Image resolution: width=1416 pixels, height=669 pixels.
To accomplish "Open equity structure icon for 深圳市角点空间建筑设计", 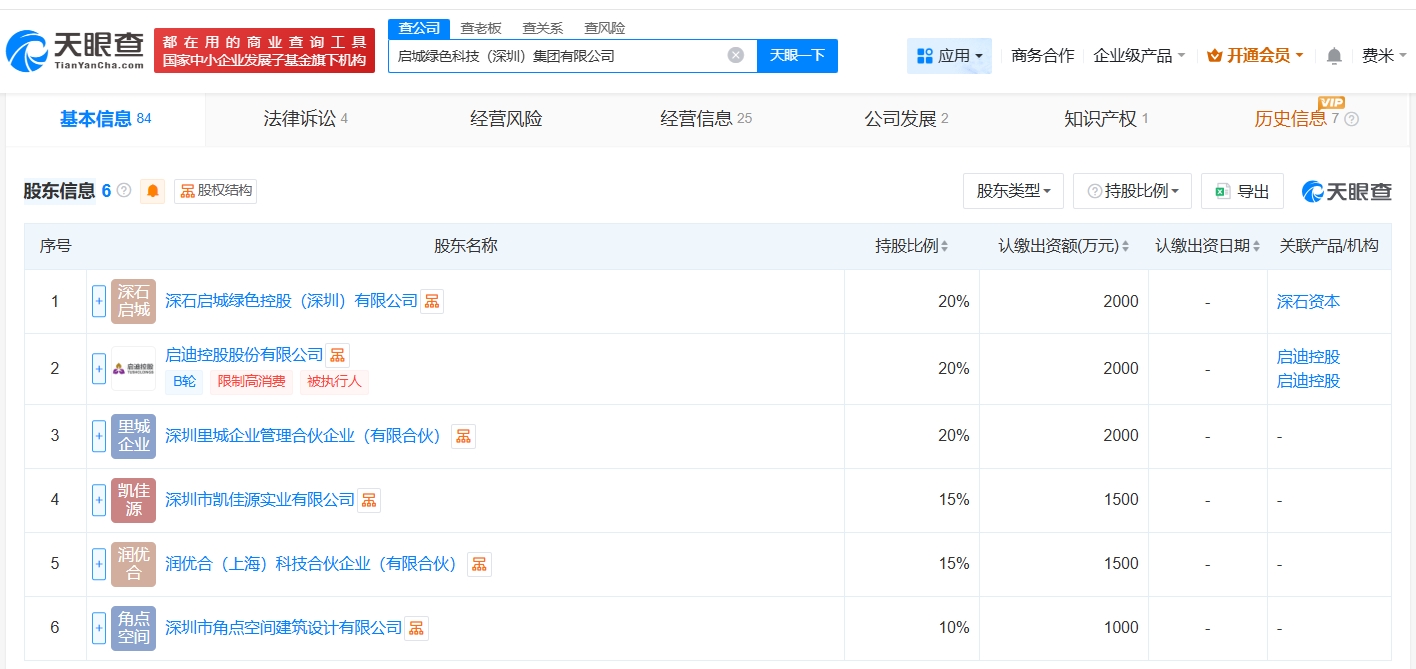I will click(x=416, y=628).
